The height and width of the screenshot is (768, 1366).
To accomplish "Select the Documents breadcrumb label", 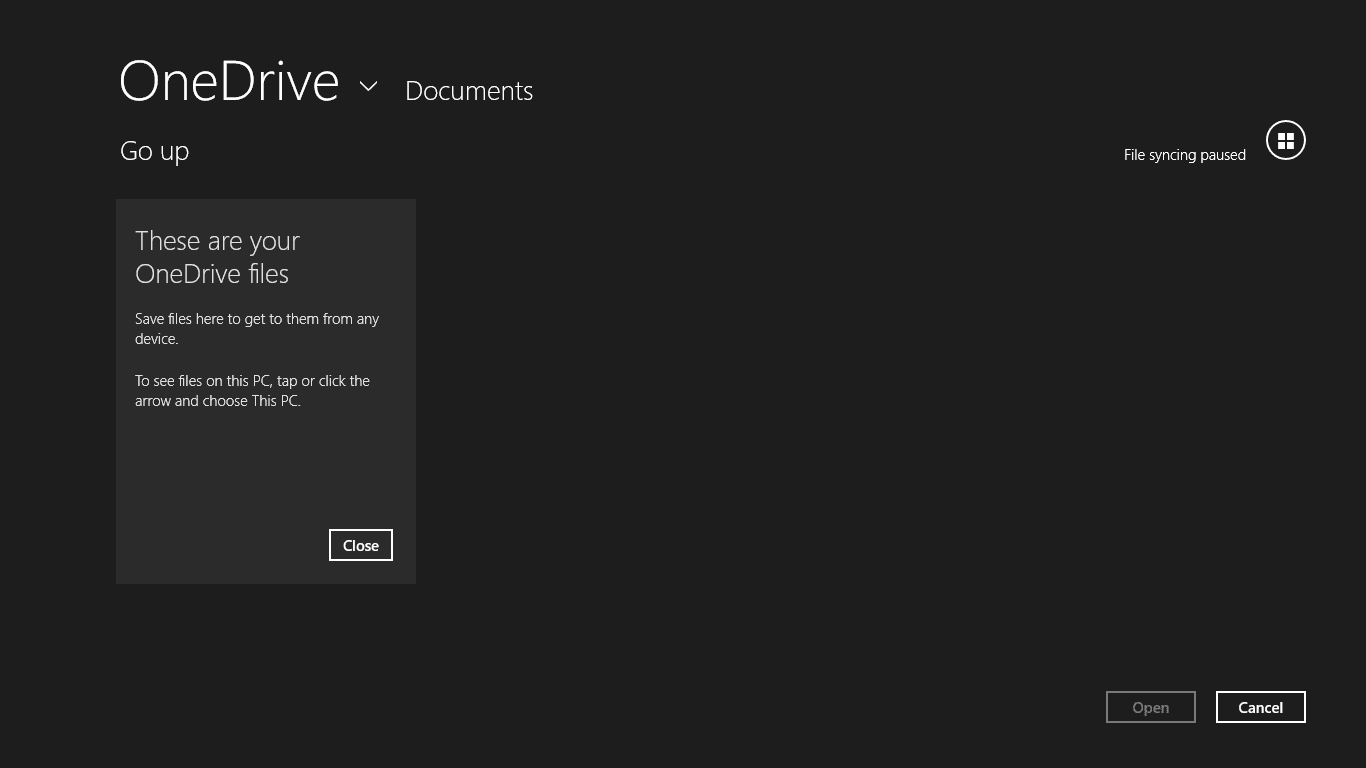I will (x=469, y=90).
